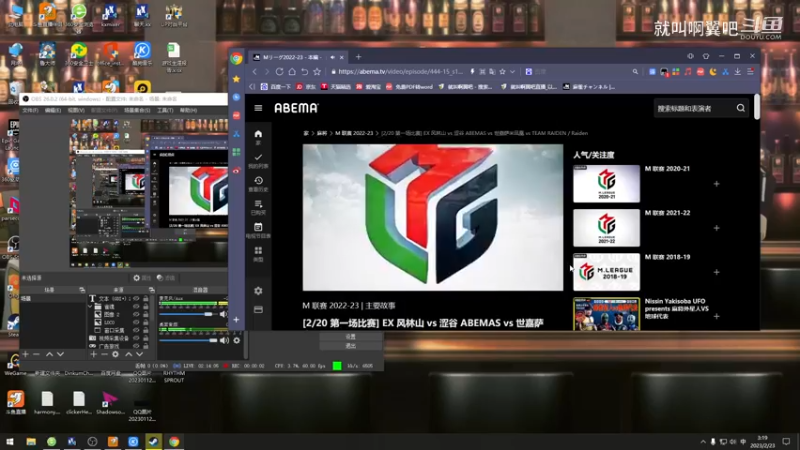This screenshot has width=800, height=450.
Task: Add a new scene in OBS
Action: pos(25,354)
